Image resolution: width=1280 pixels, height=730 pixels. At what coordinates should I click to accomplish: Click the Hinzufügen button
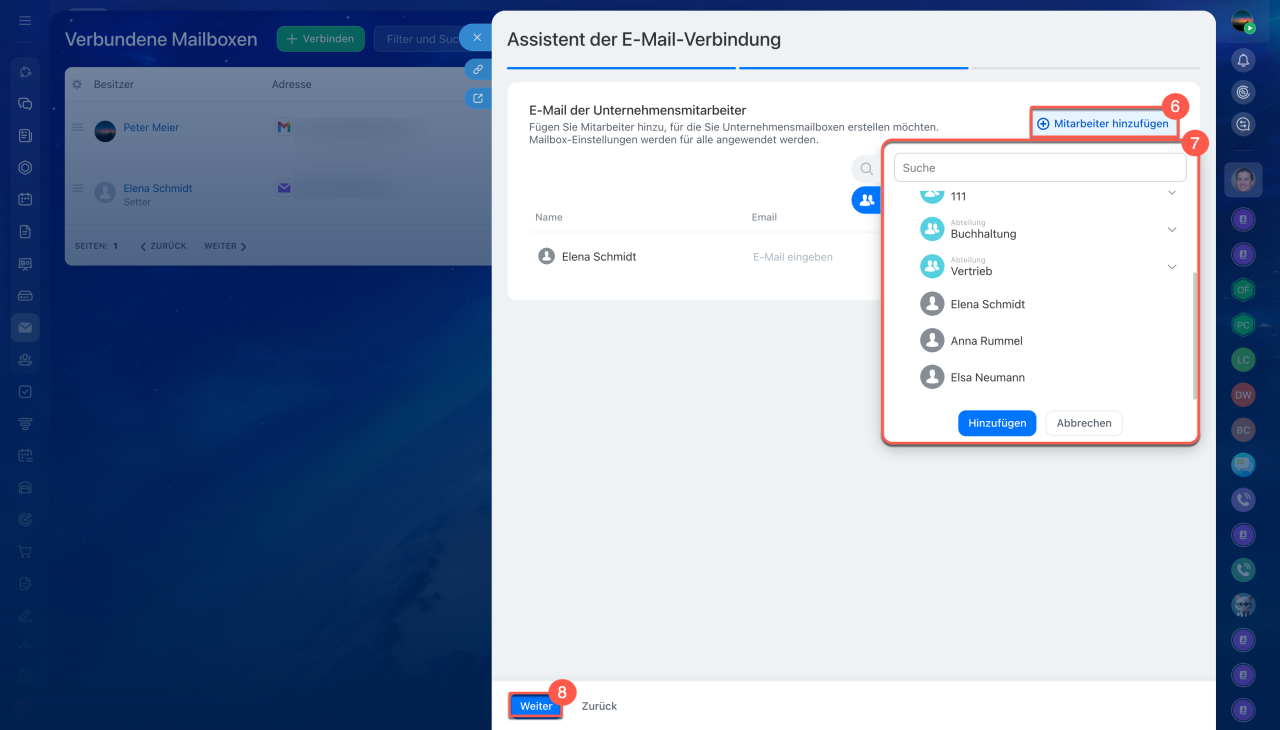[x=997, y=423]
